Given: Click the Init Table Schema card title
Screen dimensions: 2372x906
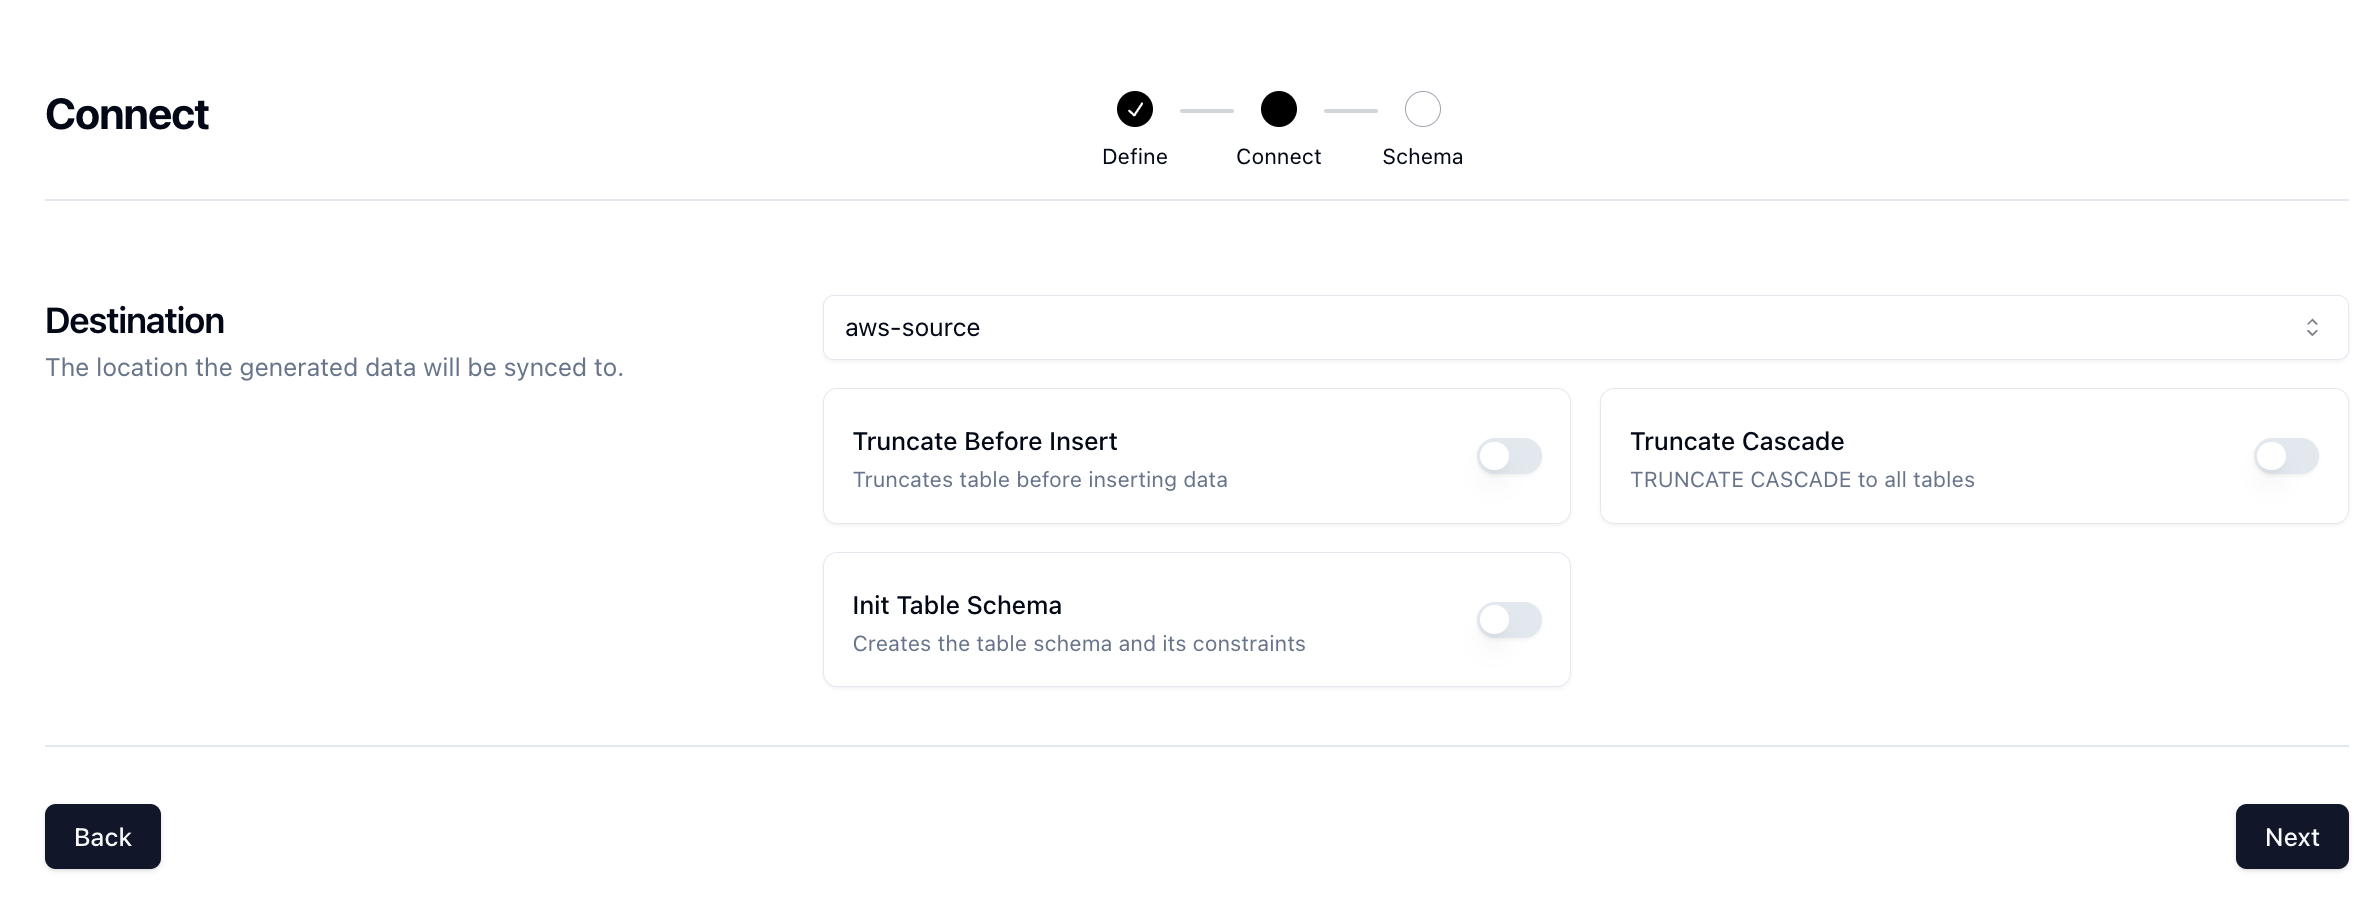Looking at the screenshot, I should coord(956,605).
